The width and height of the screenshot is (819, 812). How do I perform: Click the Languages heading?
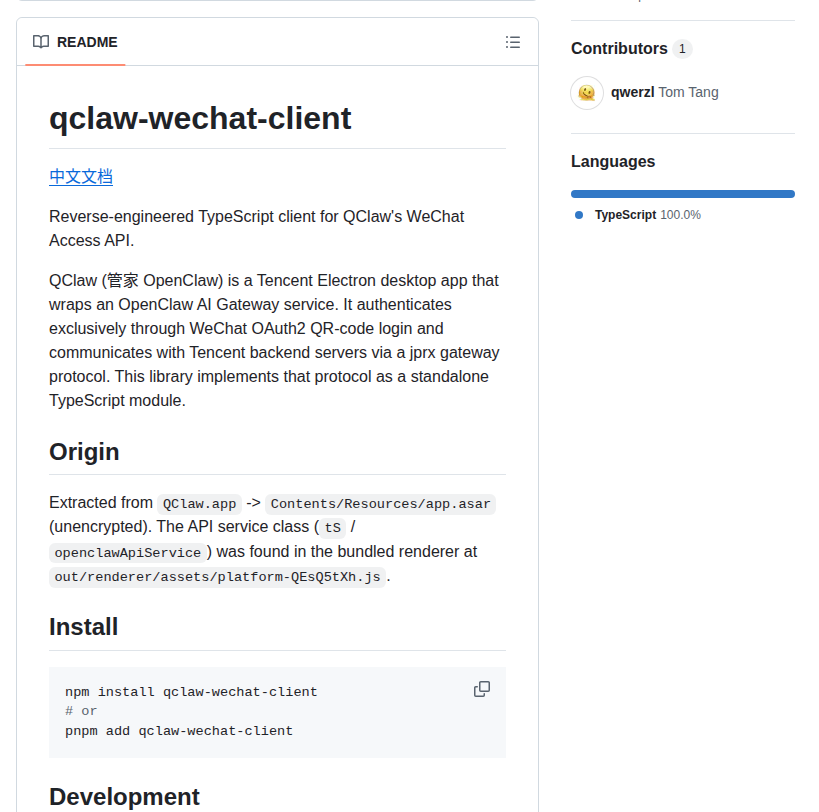pos(613,161)
